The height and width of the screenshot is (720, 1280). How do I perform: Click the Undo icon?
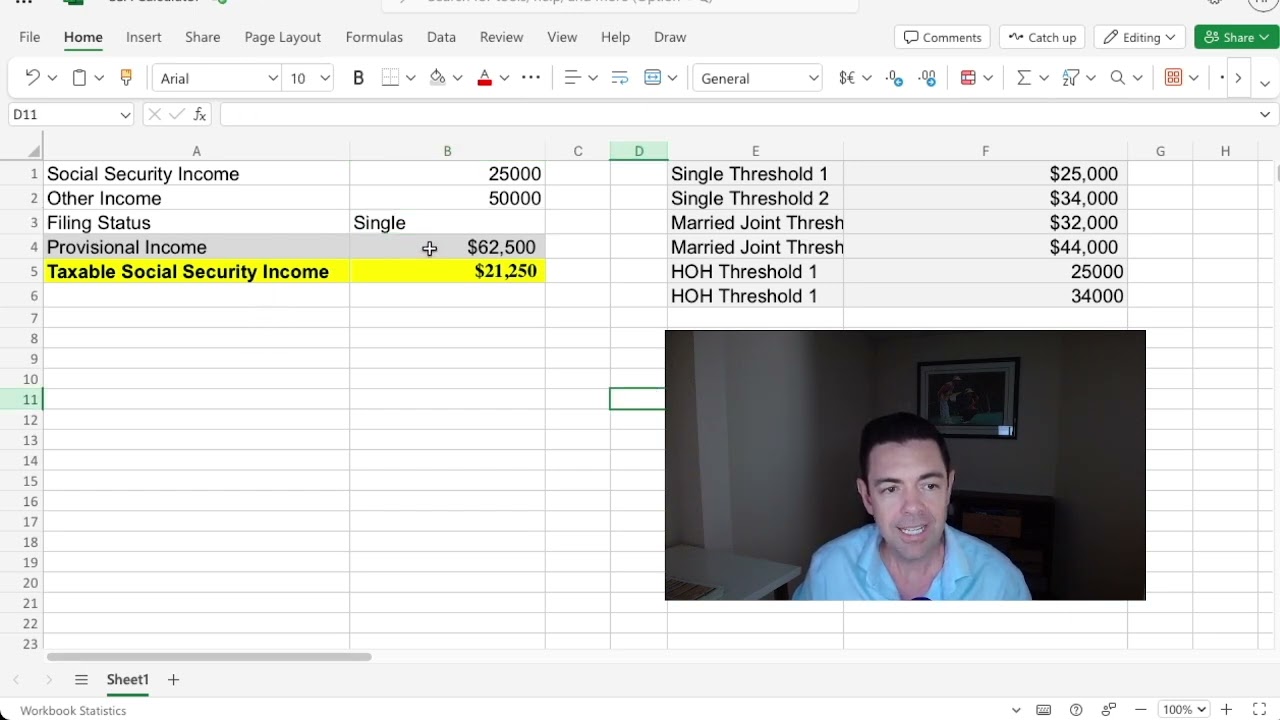point(32,78)
